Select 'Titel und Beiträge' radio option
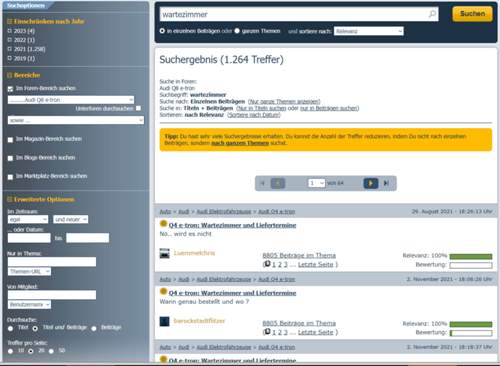Screen dimensions: 500x366 tap(35, 328)
